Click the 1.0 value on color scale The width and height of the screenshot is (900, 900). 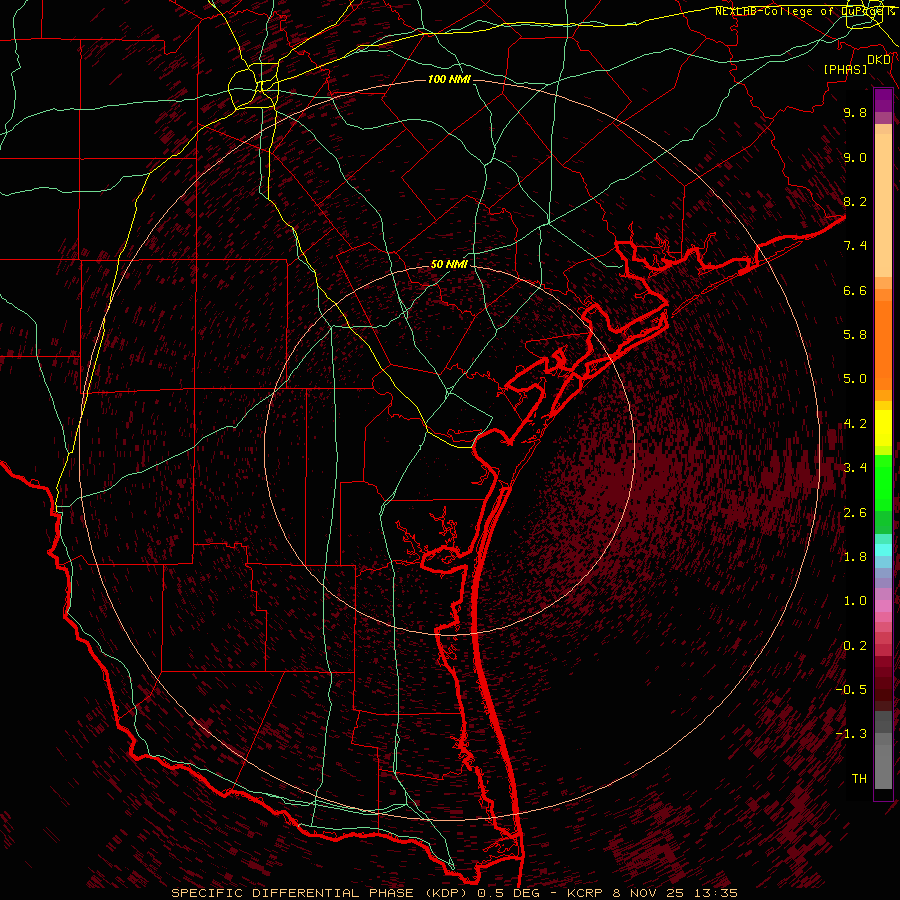click(x=855, y=601)
